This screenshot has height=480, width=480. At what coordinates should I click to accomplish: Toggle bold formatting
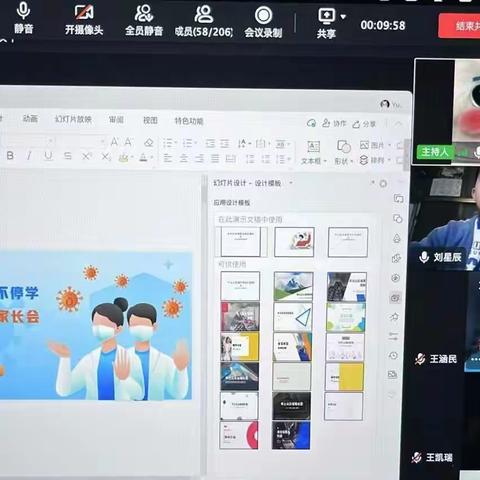10,155
